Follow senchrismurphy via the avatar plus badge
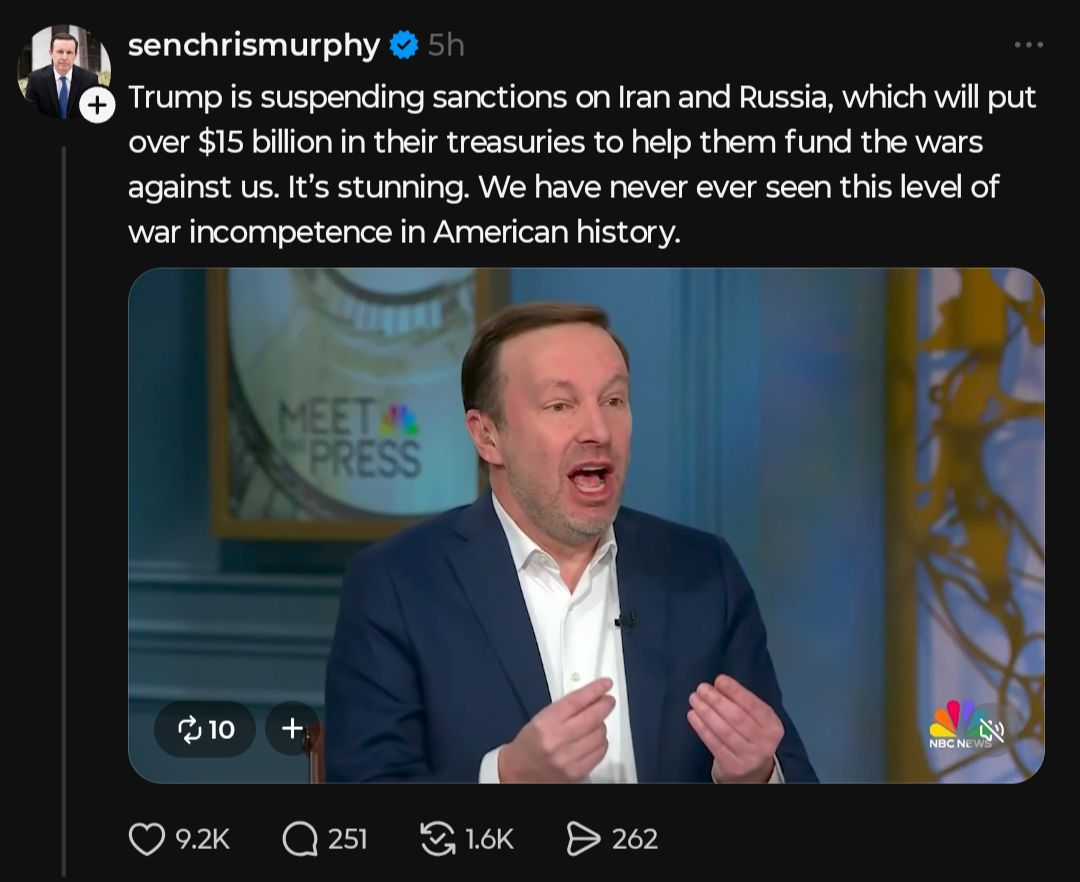 pos(97,104)
